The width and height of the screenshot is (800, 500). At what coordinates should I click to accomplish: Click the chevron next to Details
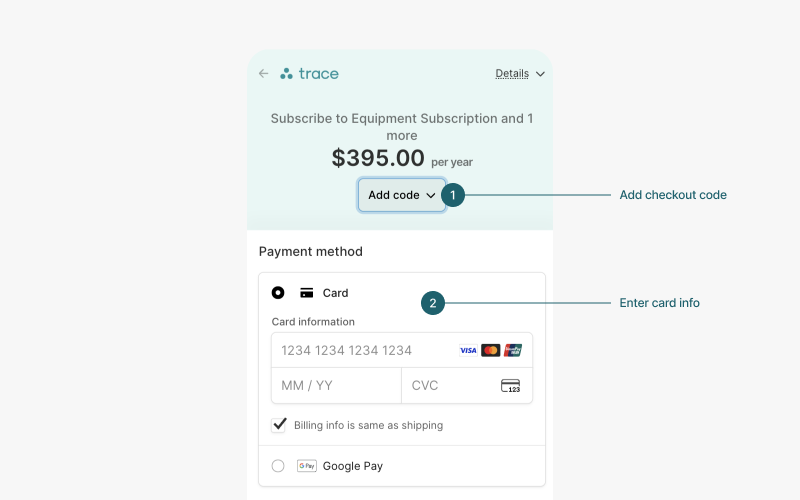click(540, 74)
